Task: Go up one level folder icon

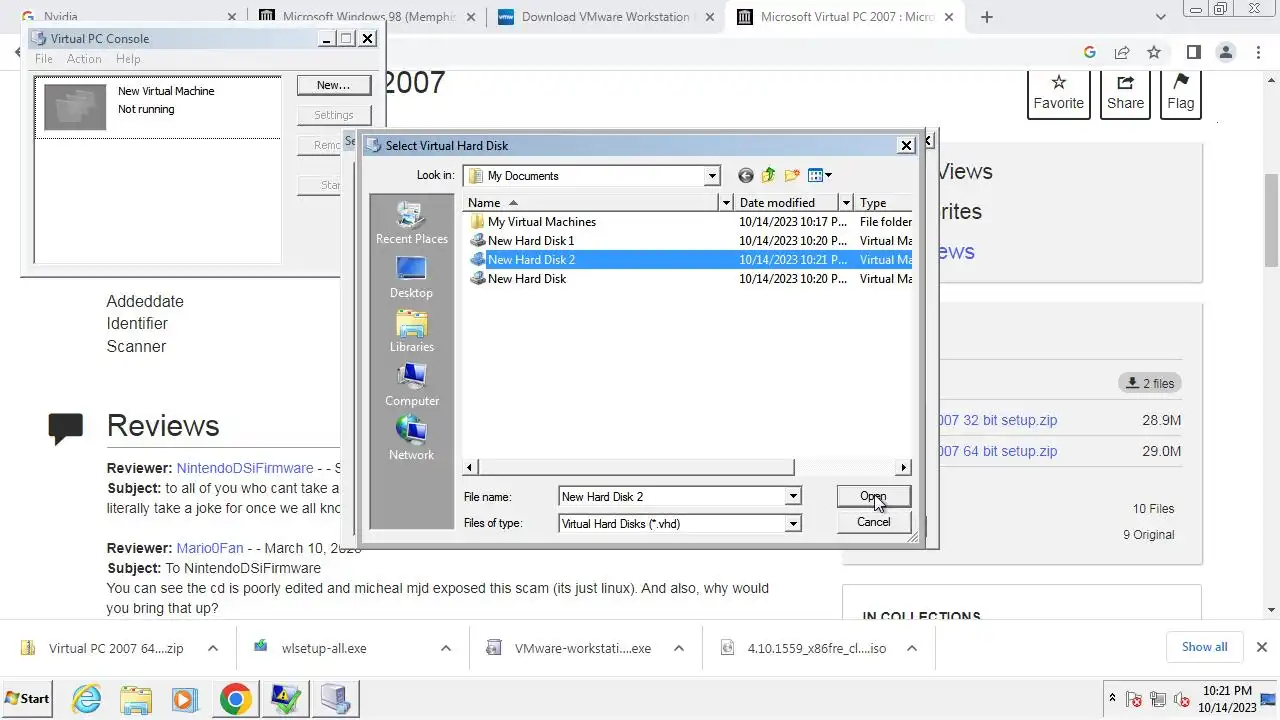Action: point(768,176)
